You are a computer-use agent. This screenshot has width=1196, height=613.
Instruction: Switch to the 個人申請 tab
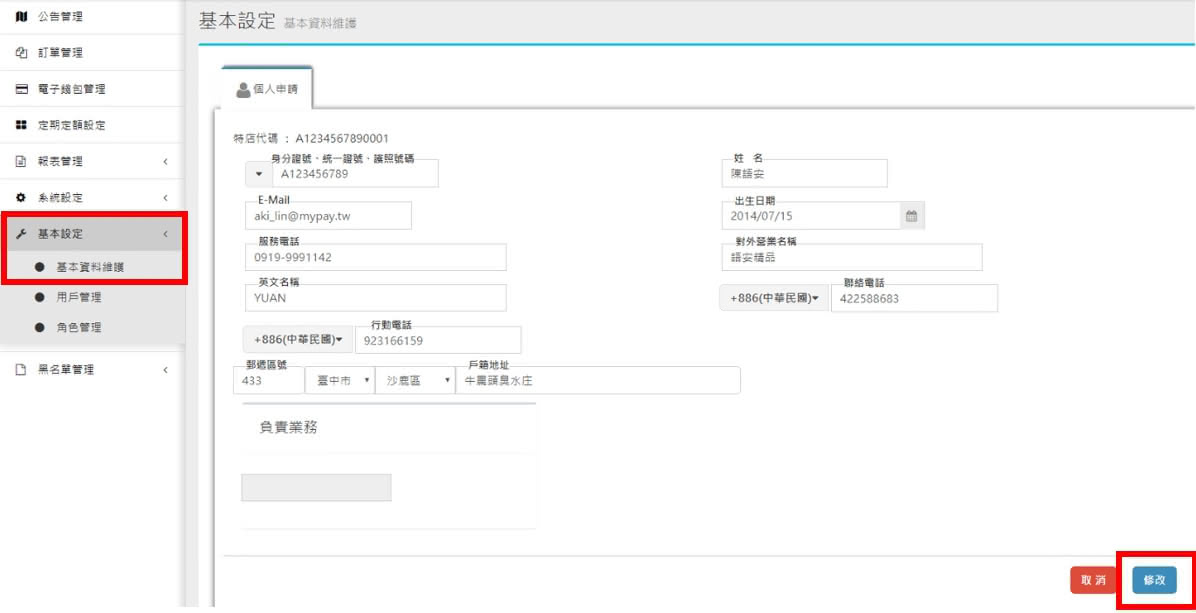coord(267,89)
